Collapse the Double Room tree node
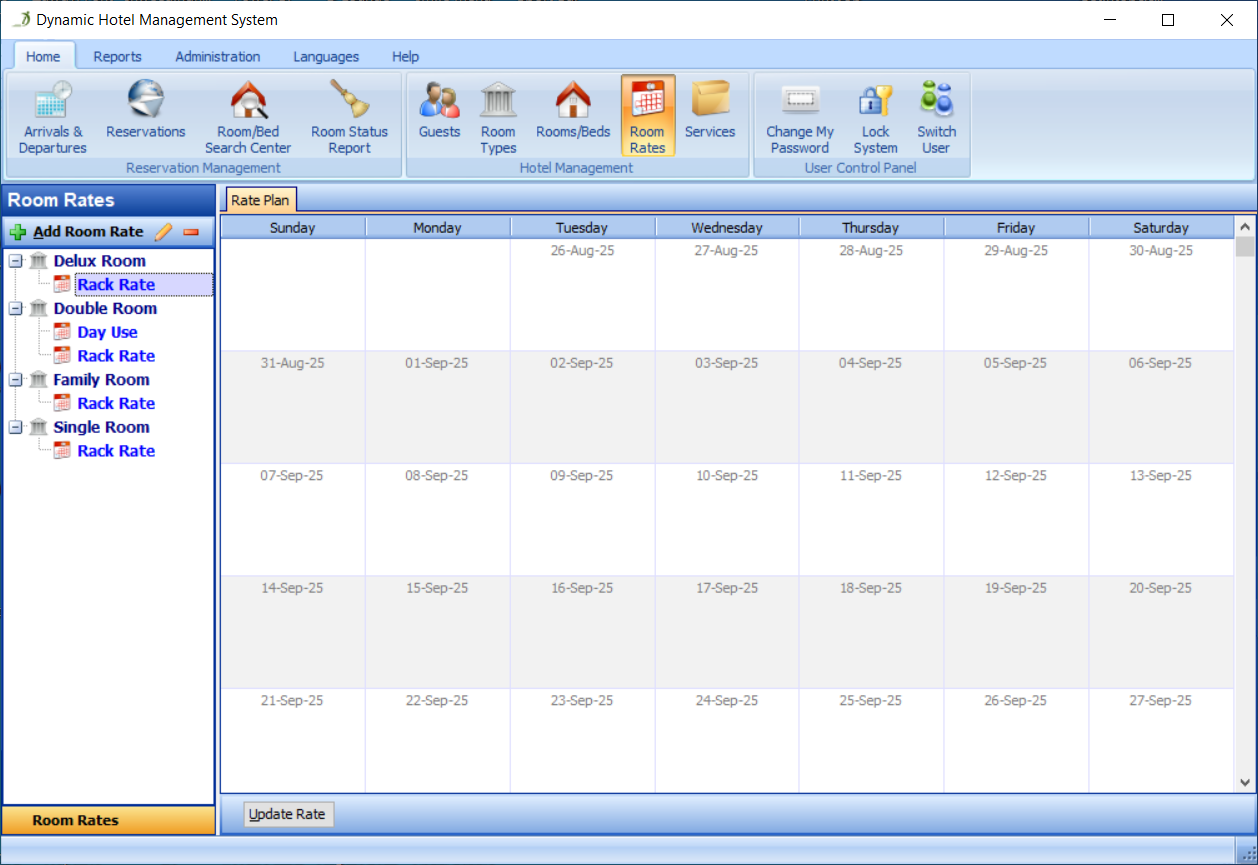 [x=16, y=309]
